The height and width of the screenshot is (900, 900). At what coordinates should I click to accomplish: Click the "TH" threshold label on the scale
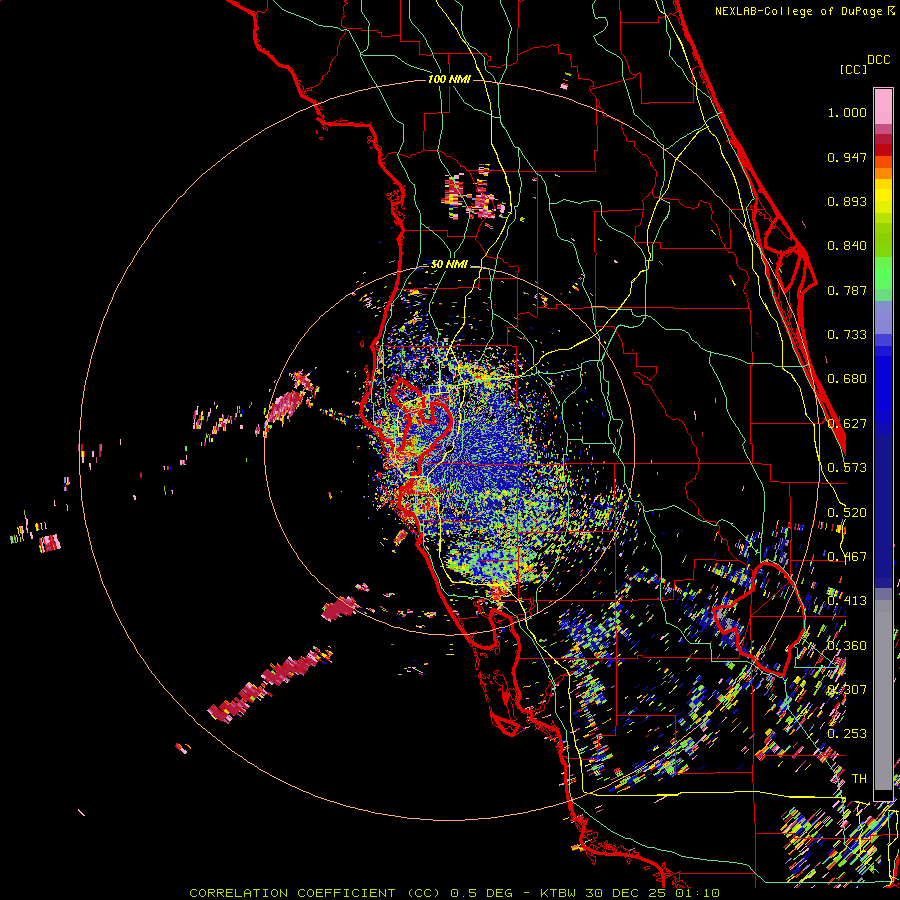[x=859, y=779]
